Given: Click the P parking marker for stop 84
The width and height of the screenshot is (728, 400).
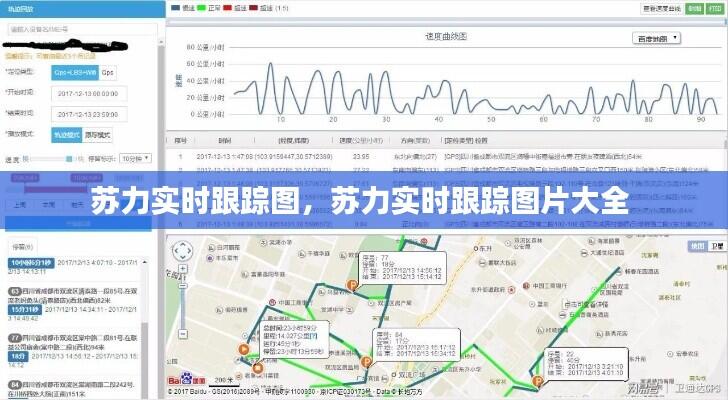Looking at the screenshot, I should 366,362.
